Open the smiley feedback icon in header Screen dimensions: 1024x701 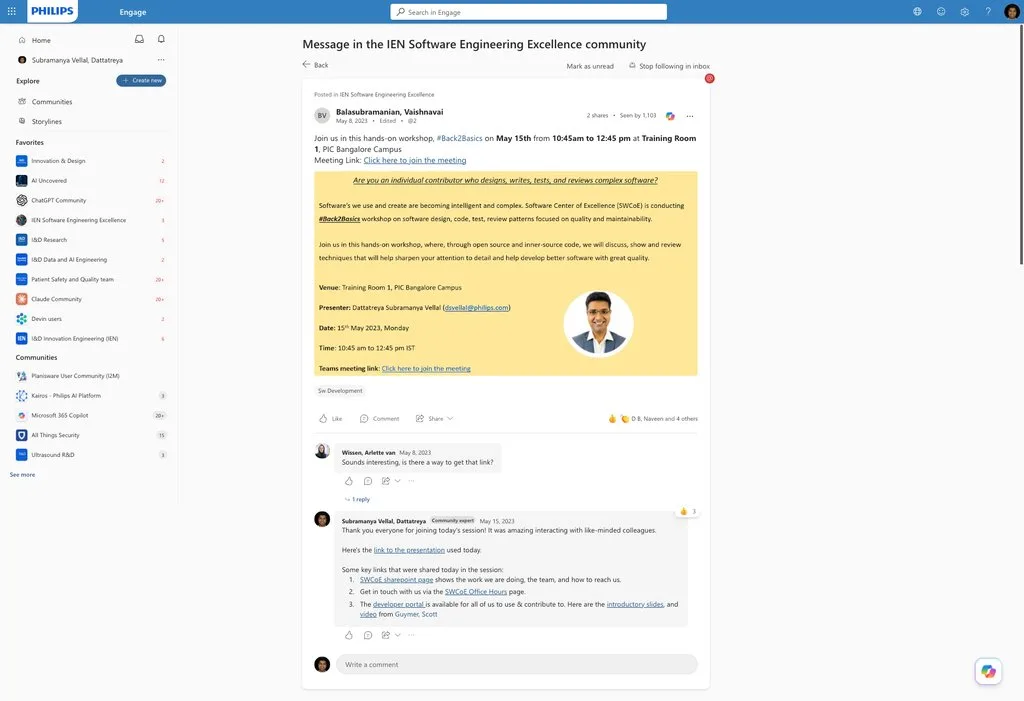point(941,11)
